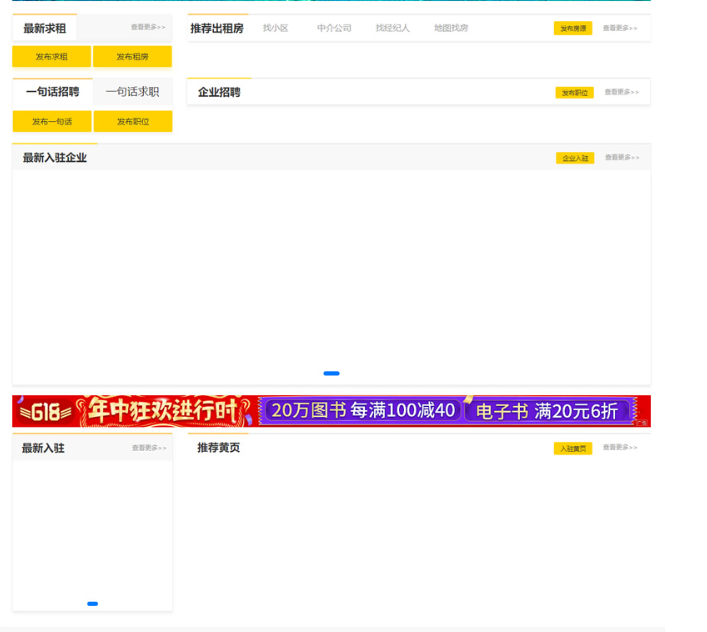
Task: Click the carousel indicator under 最新入驻企业
Action: coord(331,373)
